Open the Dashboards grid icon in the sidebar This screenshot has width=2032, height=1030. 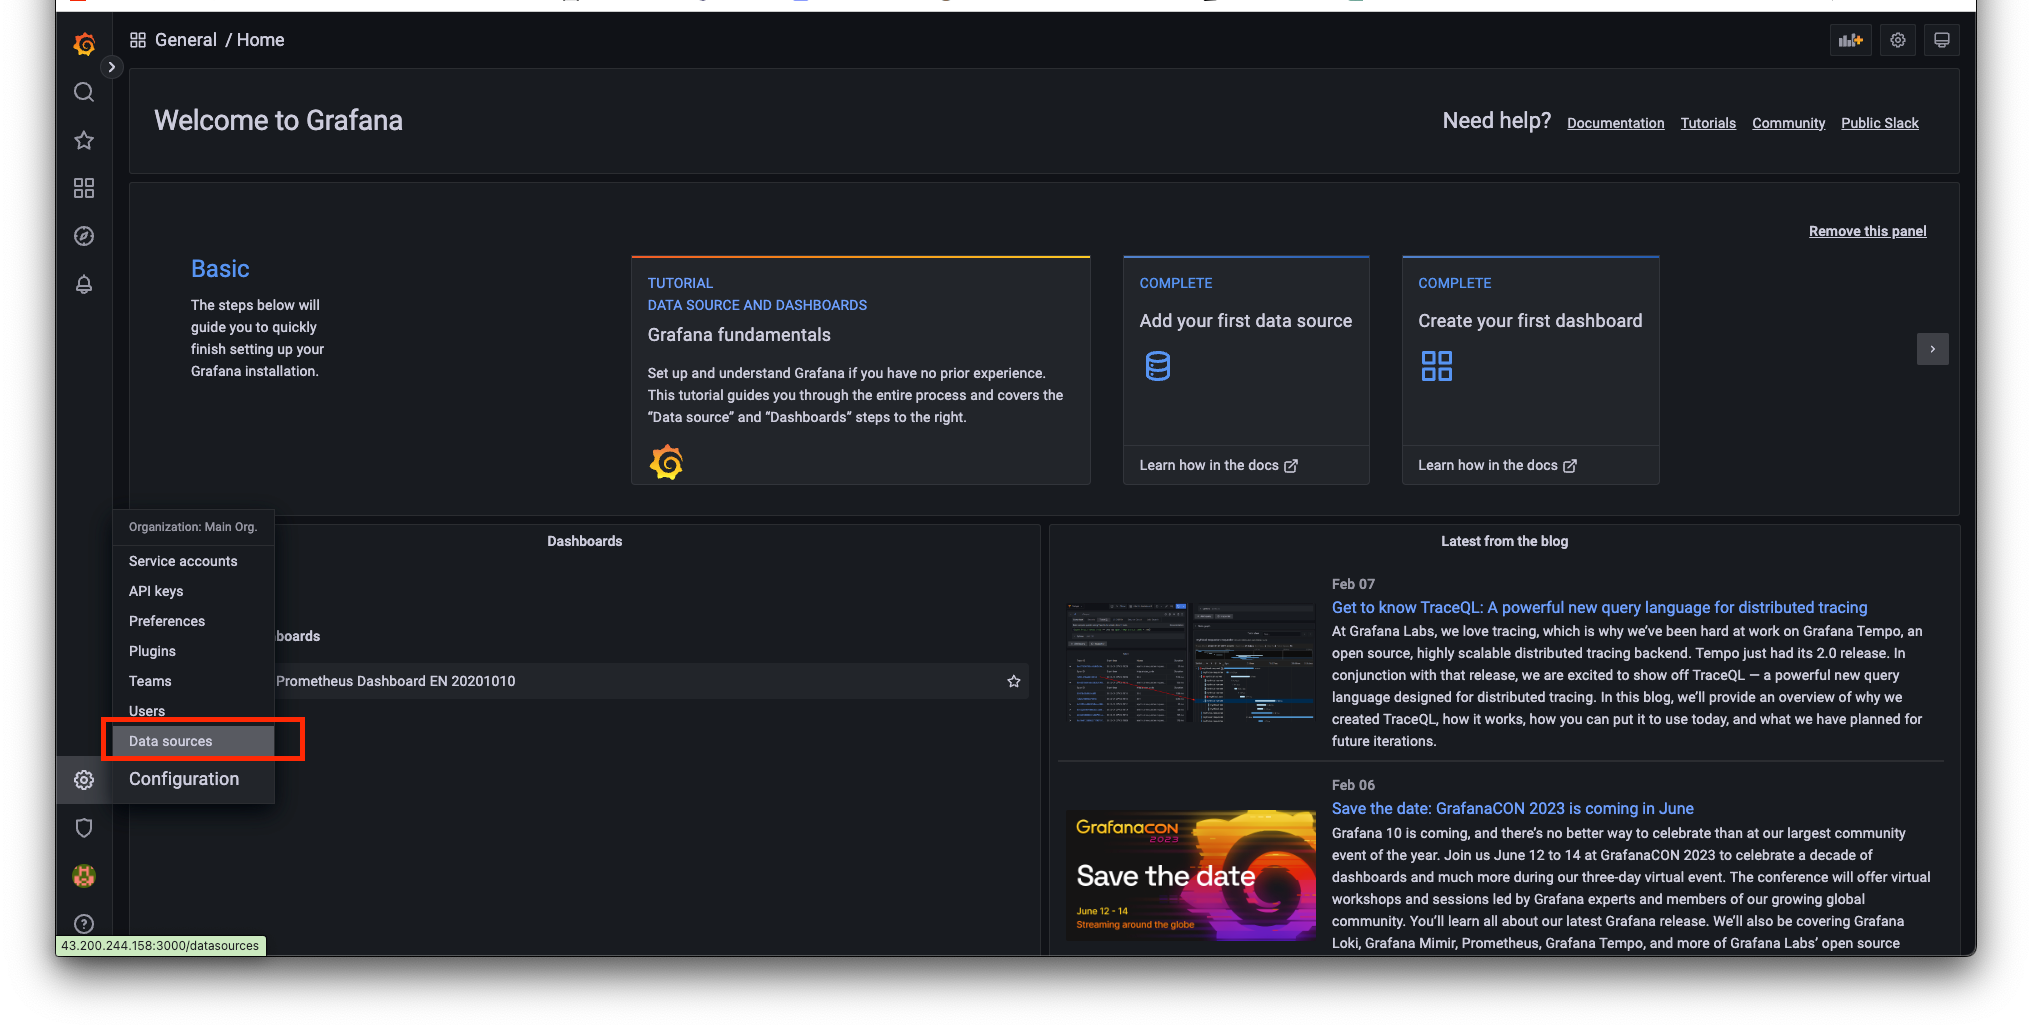[x=84, y=188]
